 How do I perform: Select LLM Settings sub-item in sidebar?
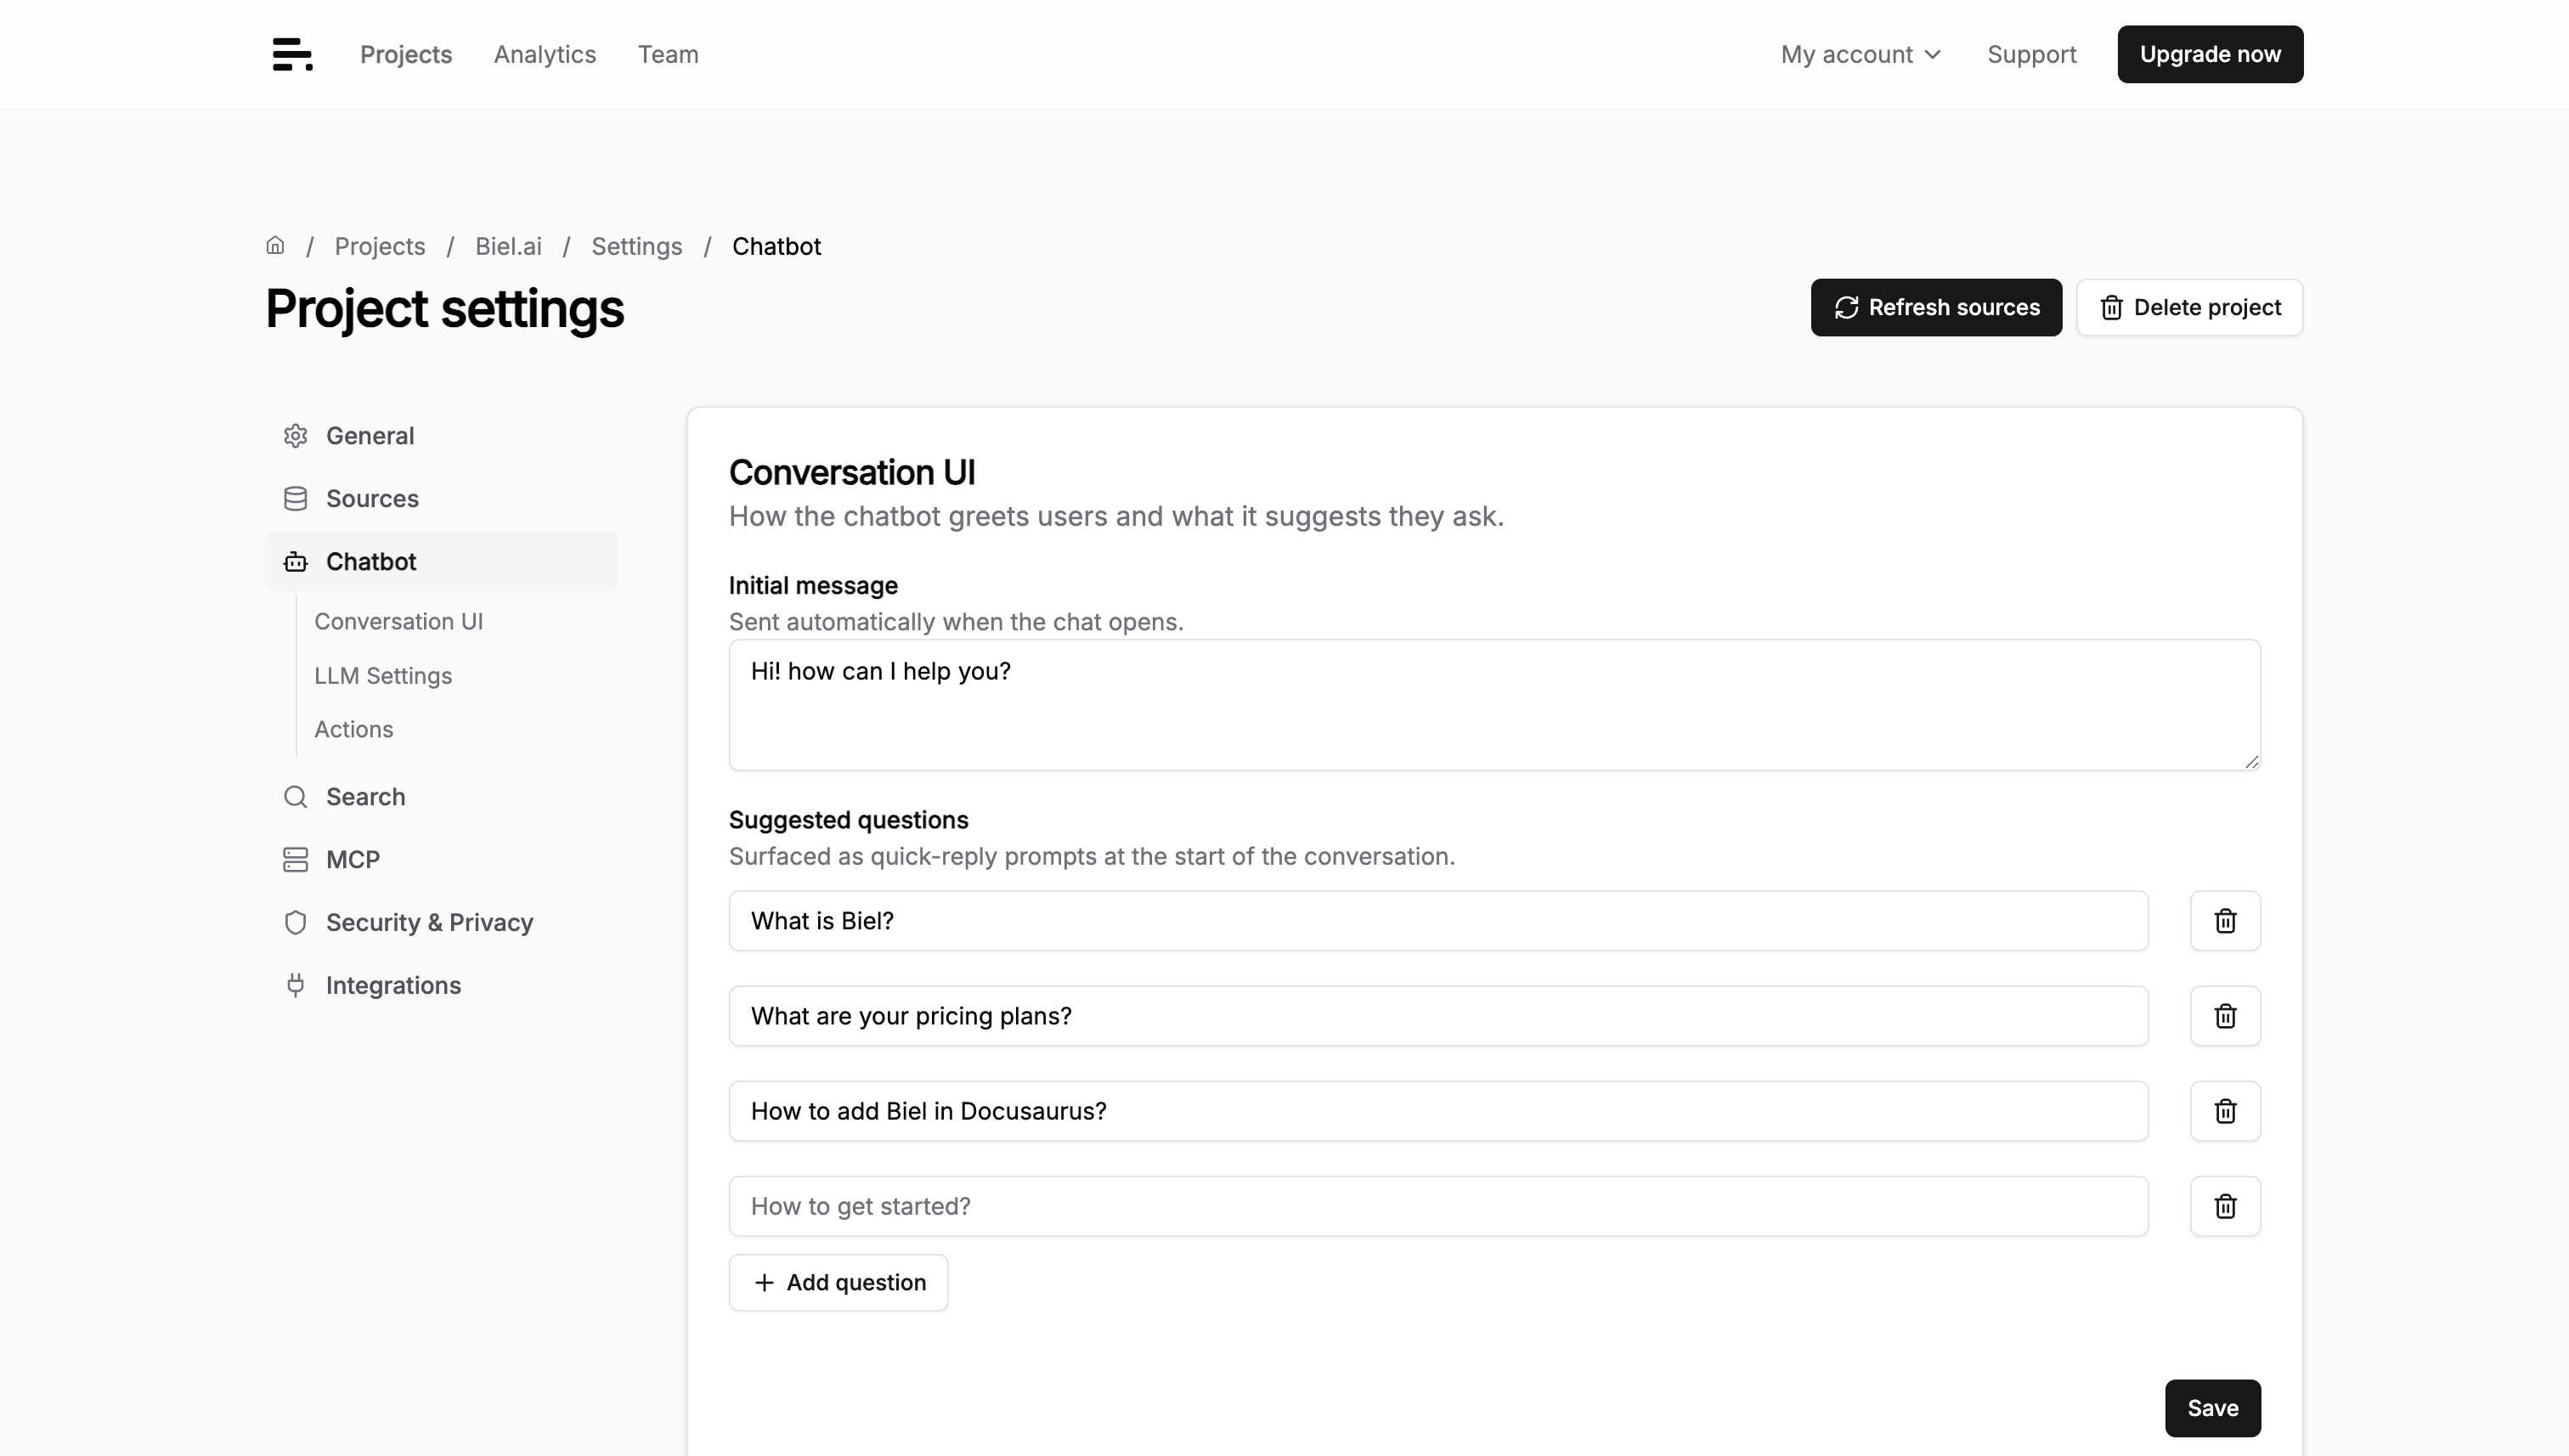pyautogui.click(x=383, y=676)
